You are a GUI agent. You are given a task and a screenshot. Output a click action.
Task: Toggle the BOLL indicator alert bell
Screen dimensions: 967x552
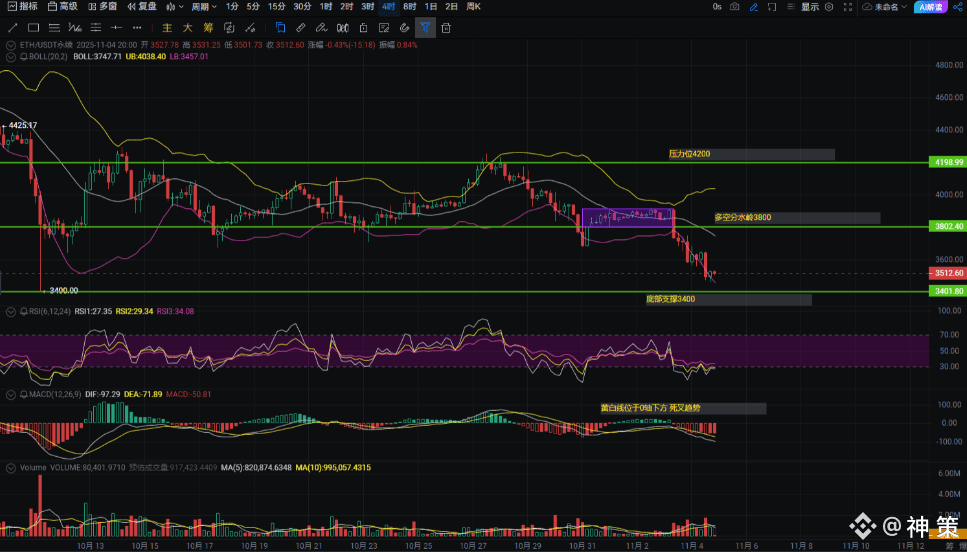point(23,57)
